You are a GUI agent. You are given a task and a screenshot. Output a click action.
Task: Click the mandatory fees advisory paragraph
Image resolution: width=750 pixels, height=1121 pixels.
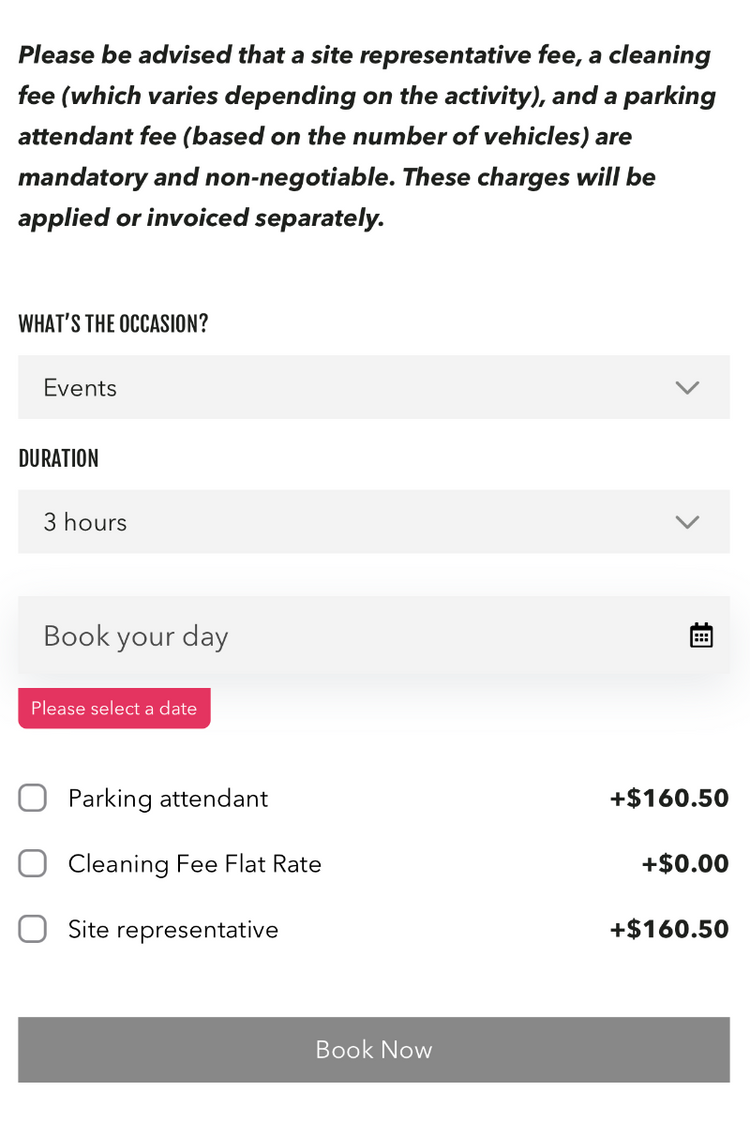(x=366, y=137)
